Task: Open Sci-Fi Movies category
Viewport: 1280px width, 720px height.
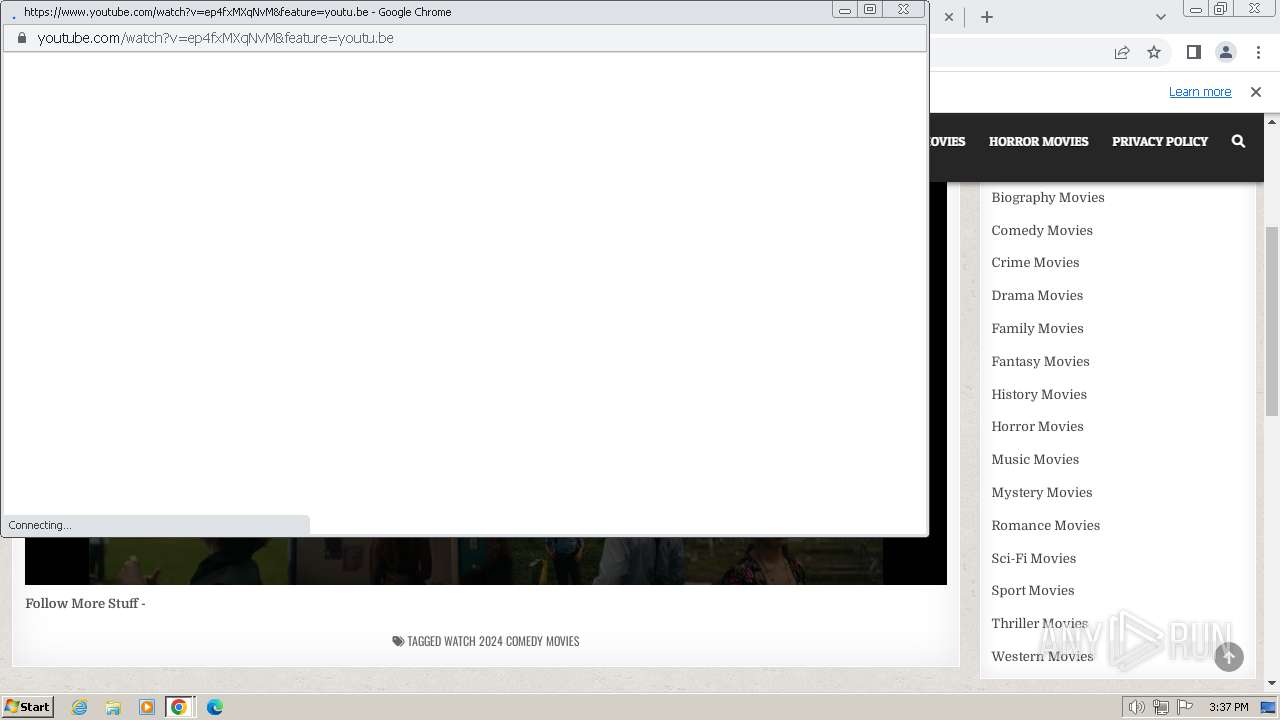Action: point(1033,558)
